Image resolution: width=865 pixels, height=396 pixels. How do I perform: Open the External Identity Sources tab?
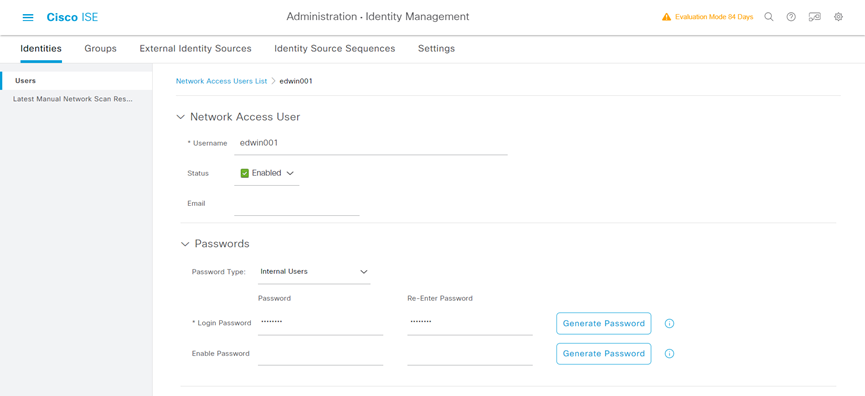pos(195,49)
